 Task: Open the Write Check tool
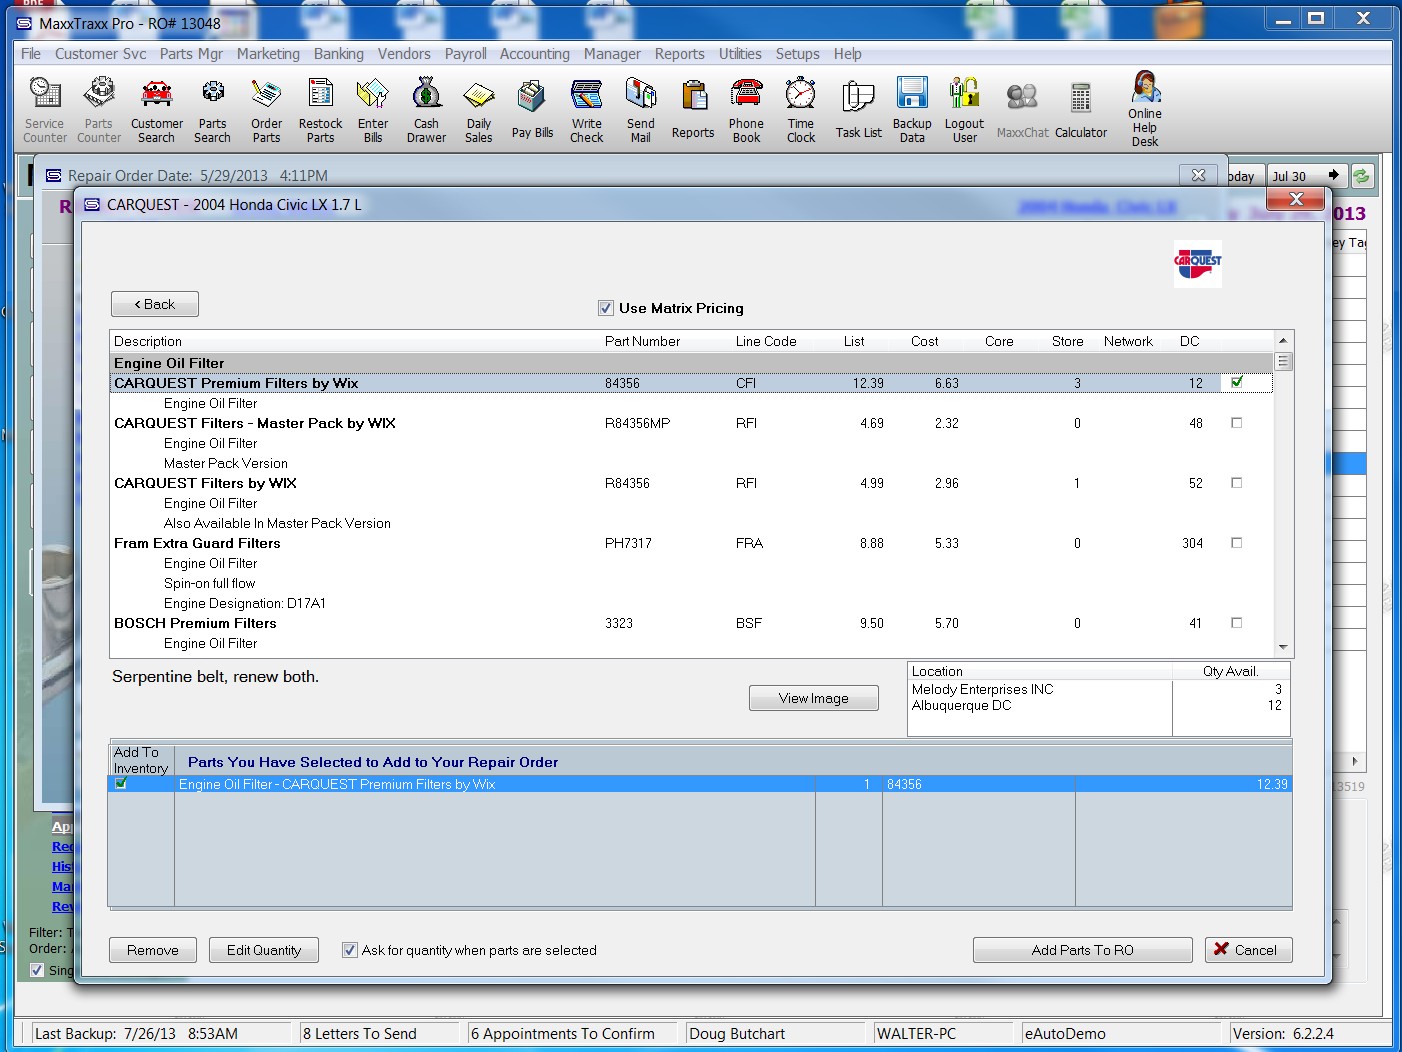coord(587,110)
